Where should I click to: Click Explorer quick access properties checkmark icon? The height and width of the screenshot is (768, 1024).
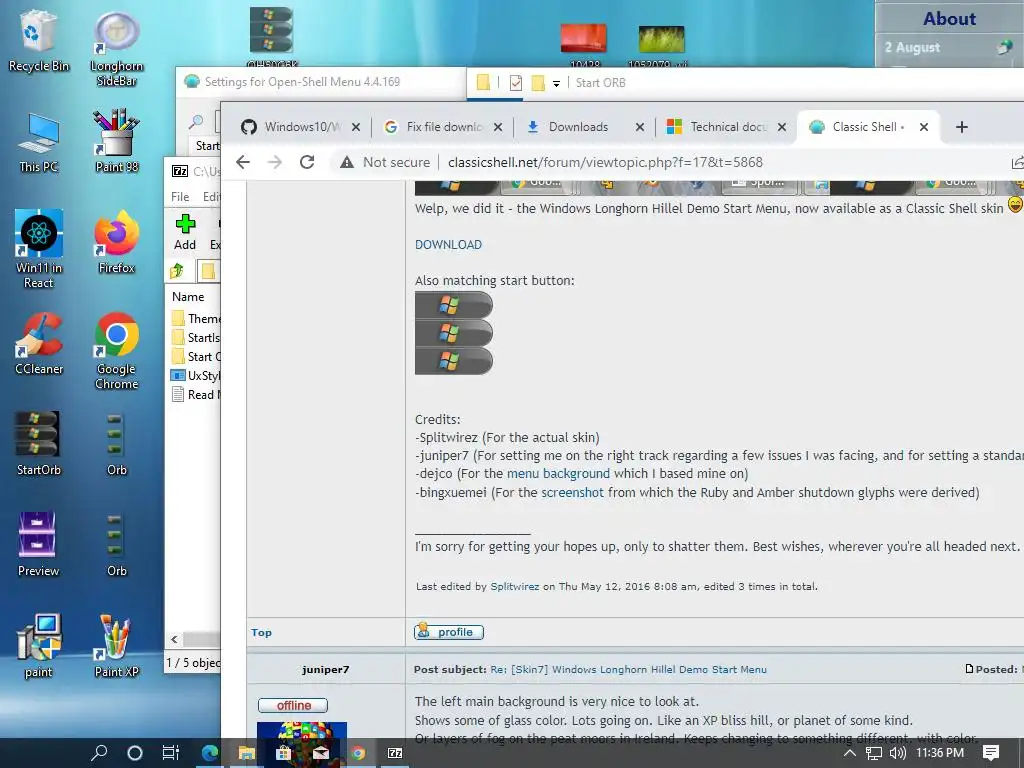click(x=516, y=83)
